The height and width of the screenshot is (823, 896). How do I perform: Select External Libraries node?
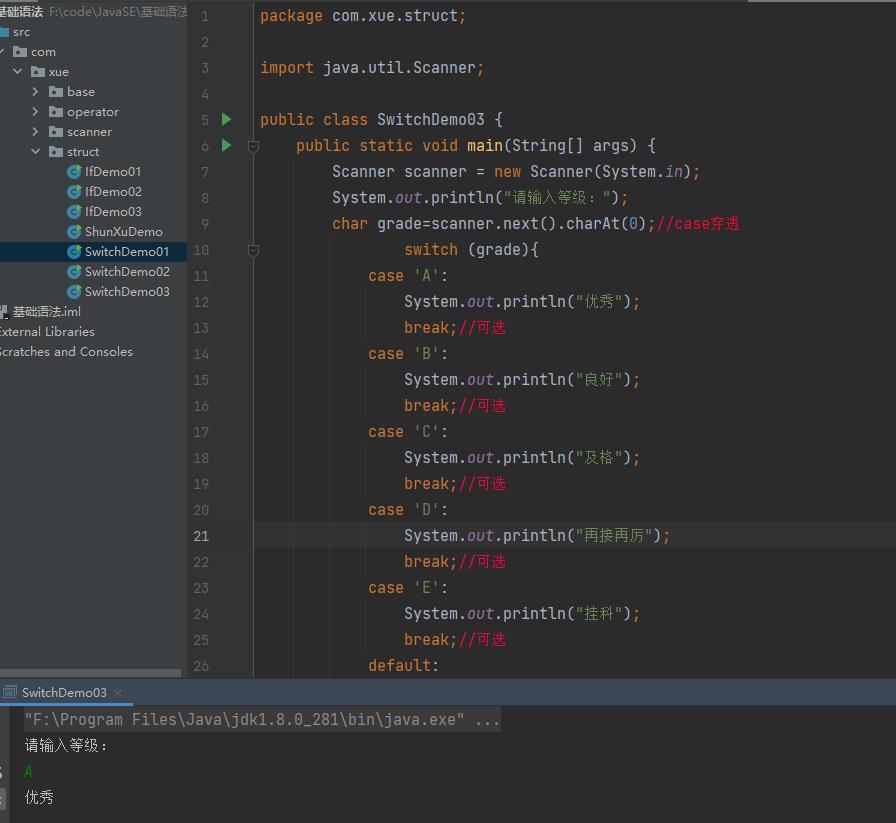pos(47,331)
